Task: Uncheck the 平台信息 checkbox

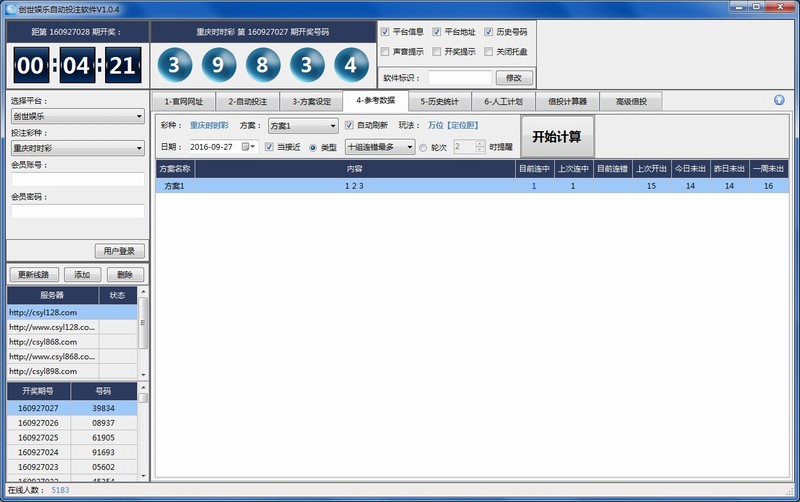Action: click(386, 32)
